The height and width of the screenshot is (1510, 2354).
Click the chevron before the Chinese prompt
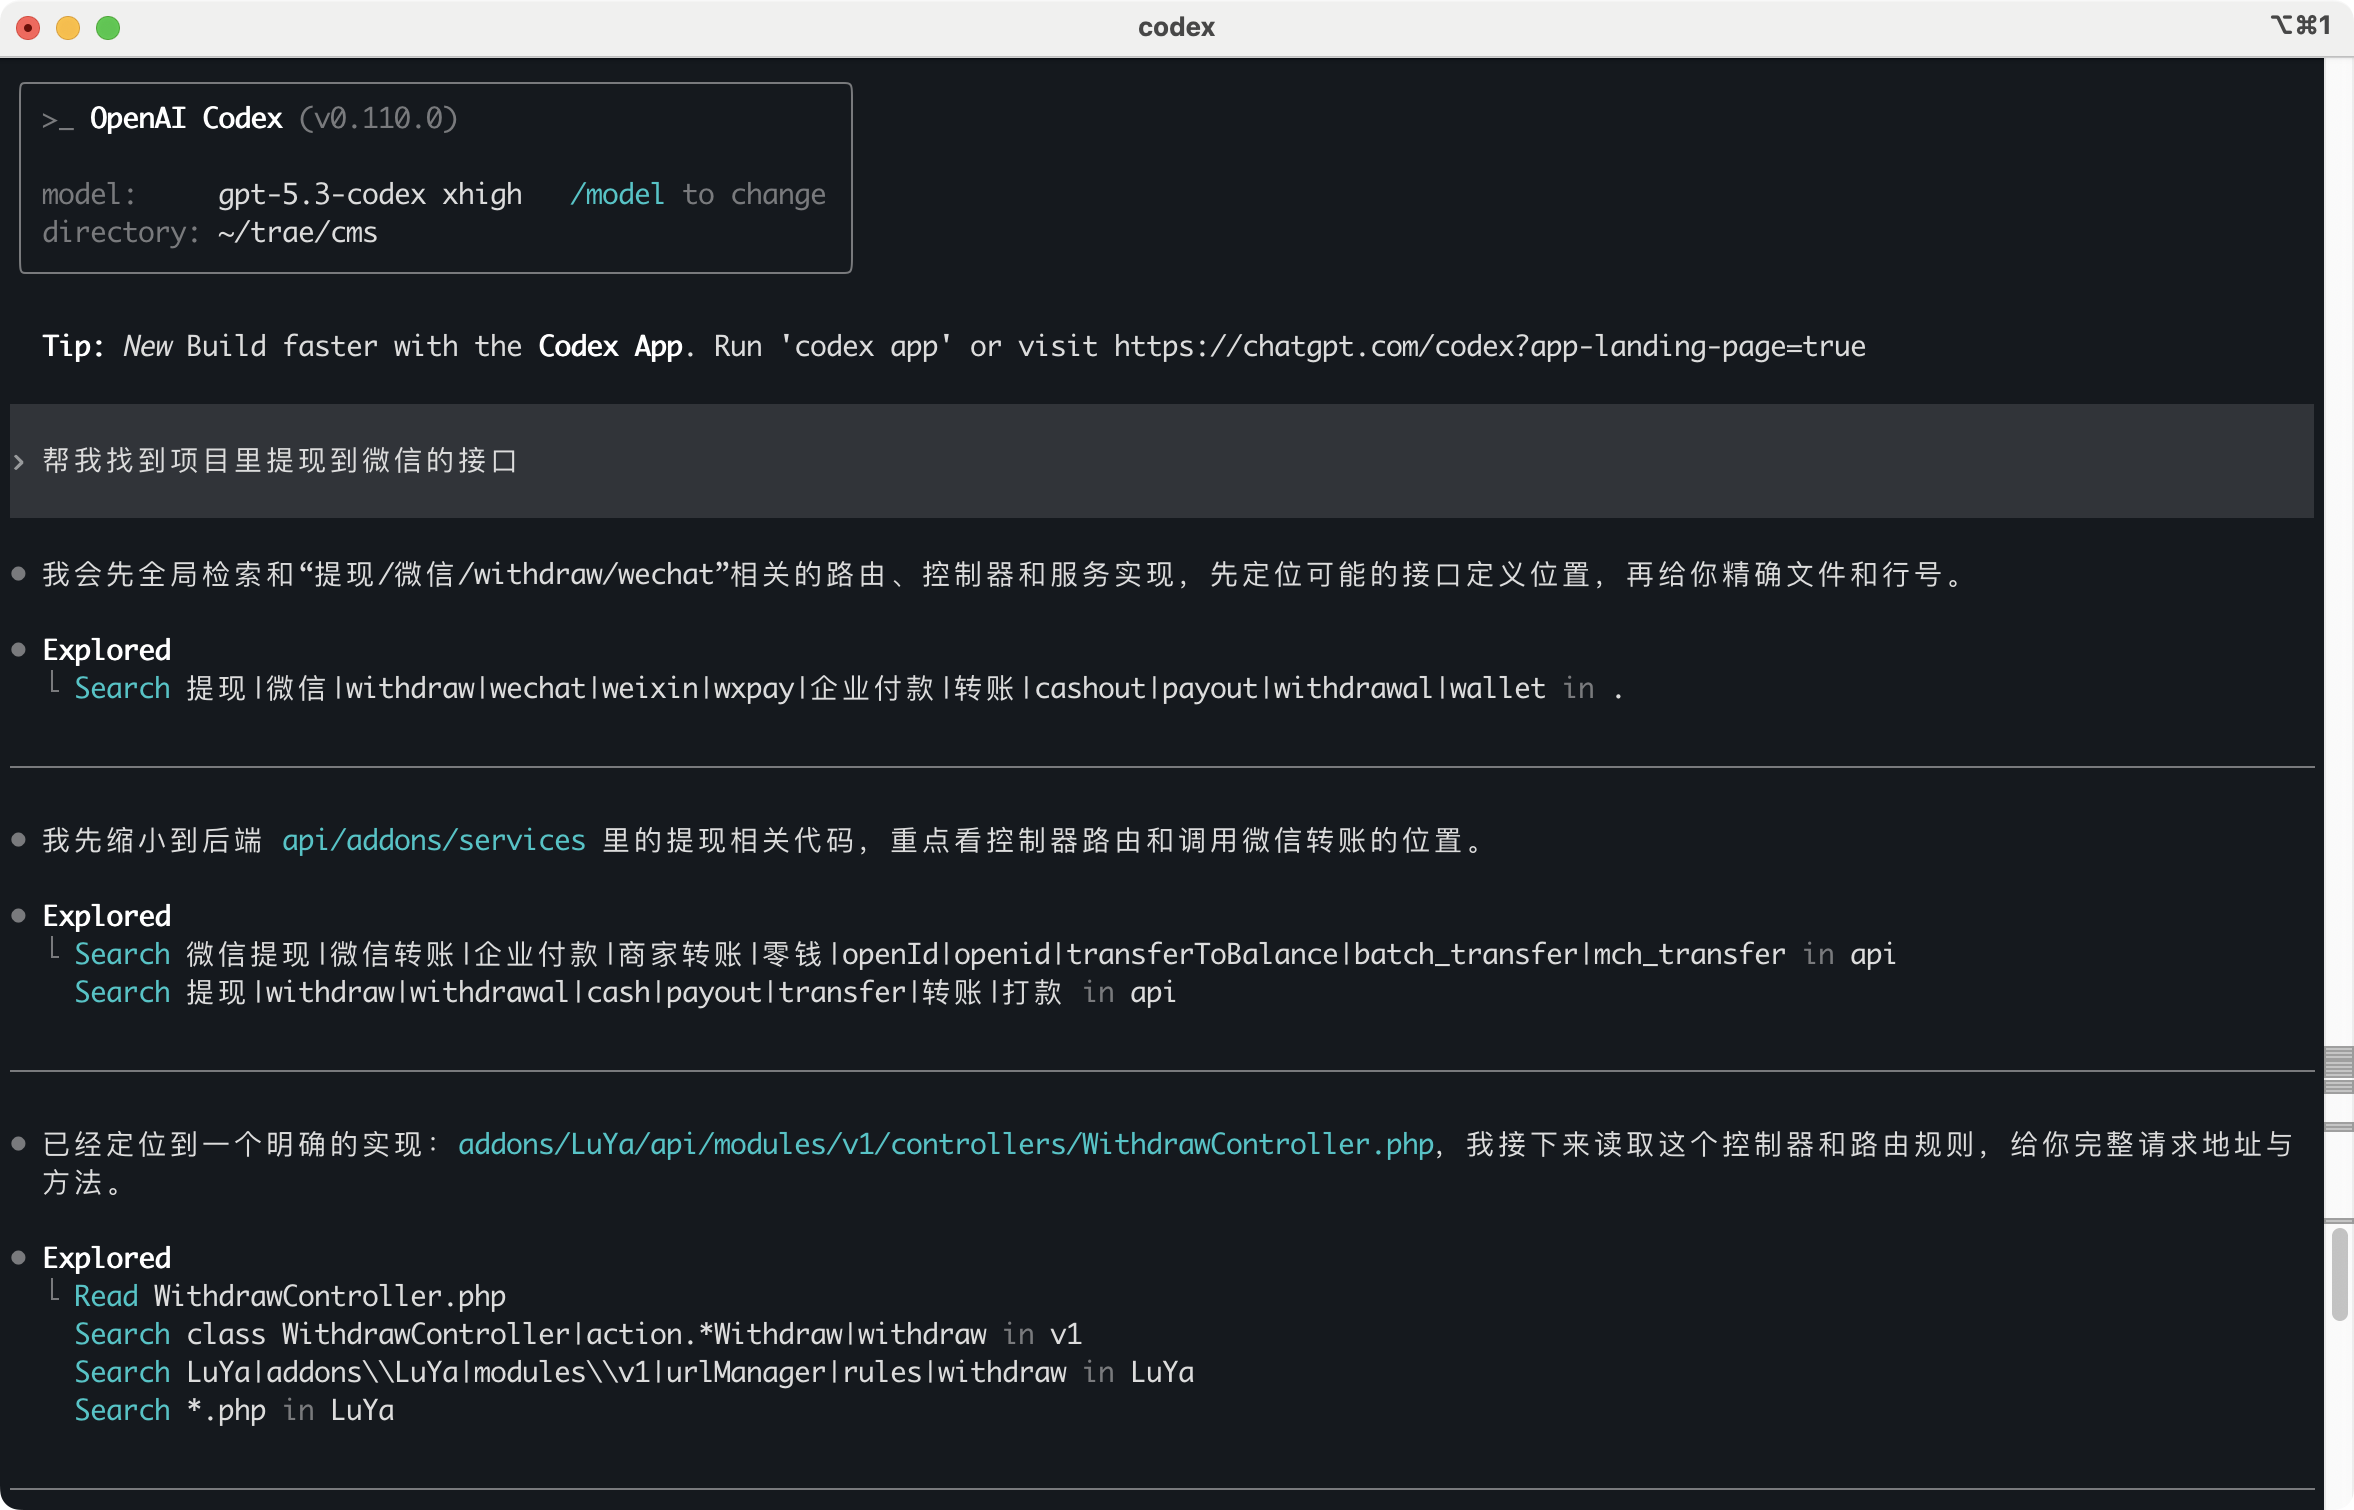click(19, 461)
